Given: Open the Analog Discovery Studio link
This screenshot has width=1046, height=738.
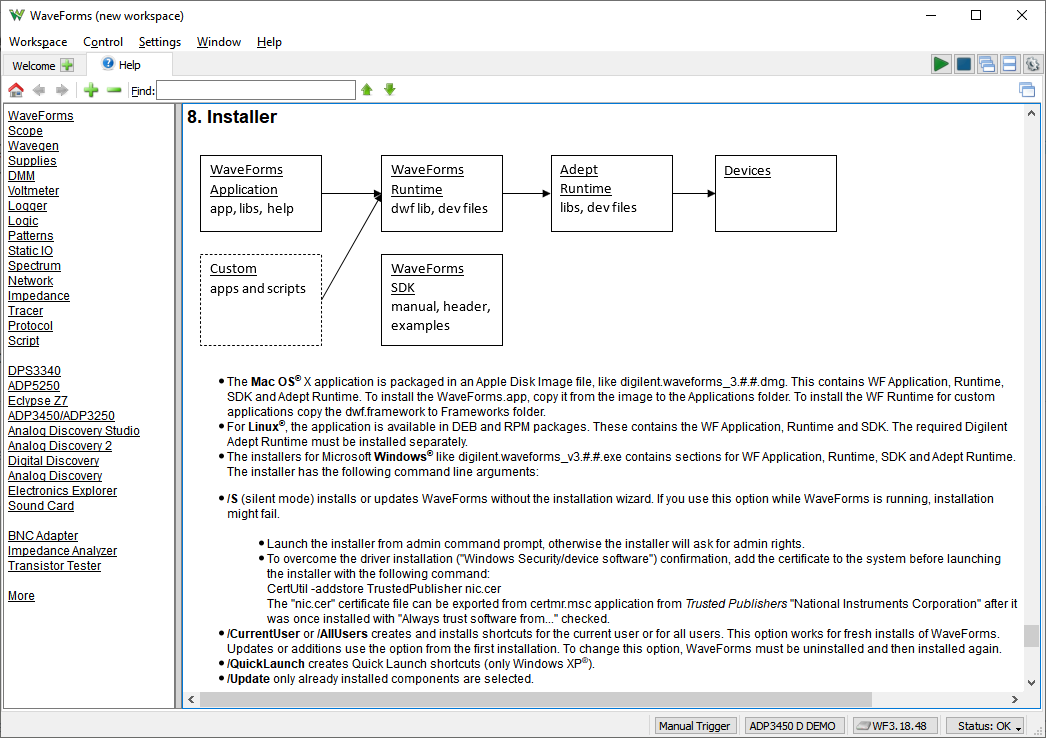Looking at the screenshot, I should tap(74, 431).
